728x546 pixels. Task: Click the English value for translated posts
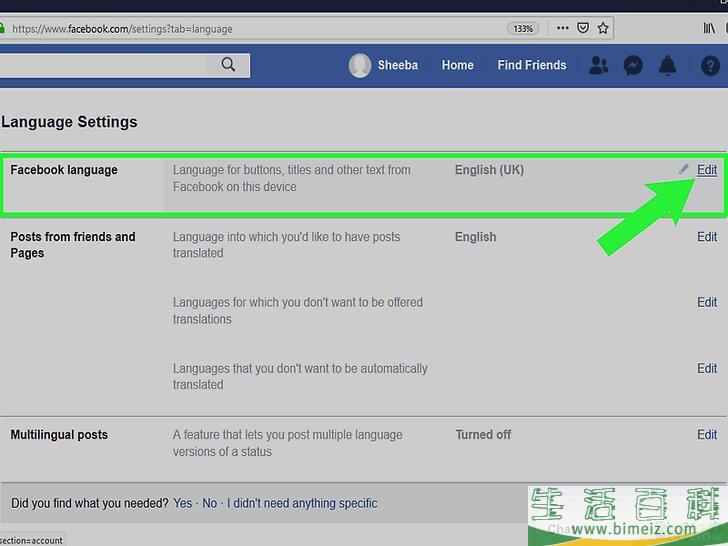[x=475, y=237]
